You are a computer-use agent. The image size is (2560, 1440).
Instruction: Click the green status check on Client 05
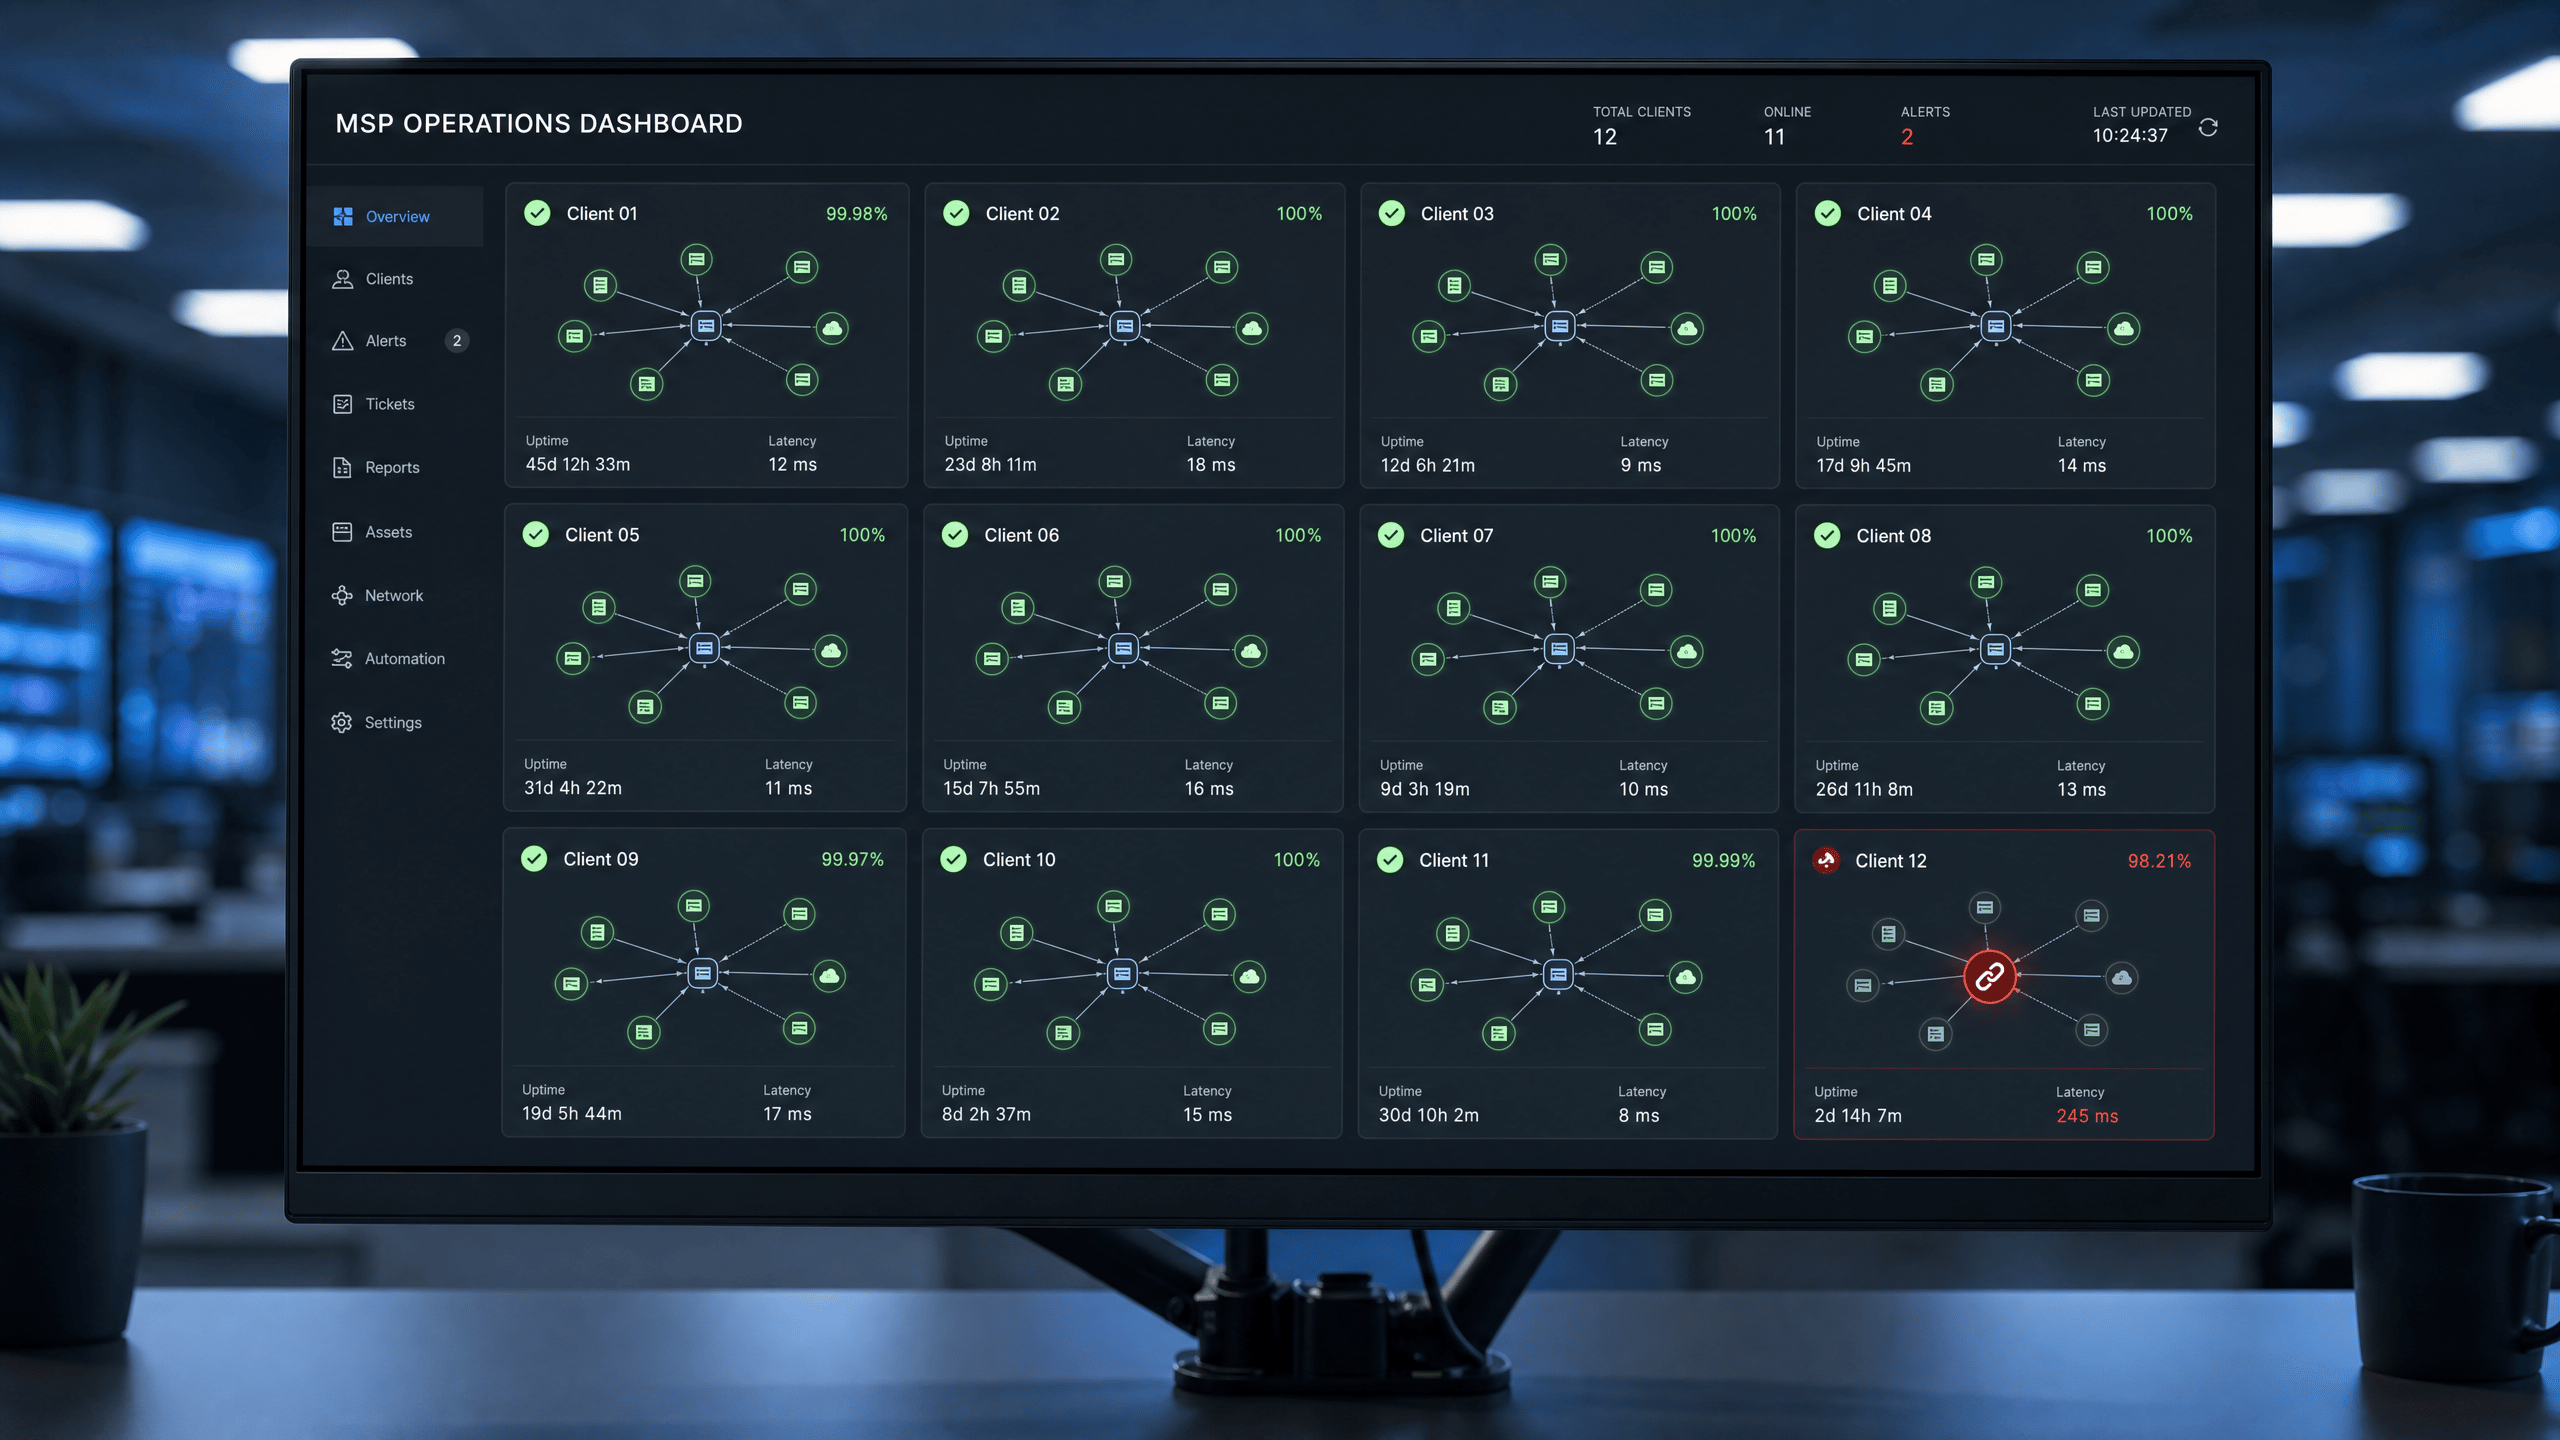(x=536, y=534)
